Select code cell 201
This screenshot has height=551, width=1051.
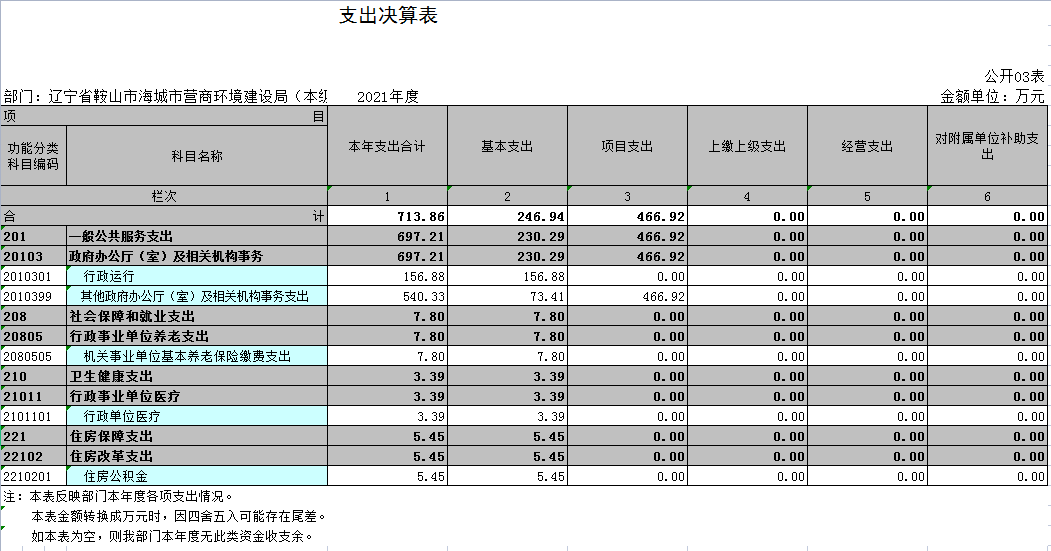tap(34, 236)
